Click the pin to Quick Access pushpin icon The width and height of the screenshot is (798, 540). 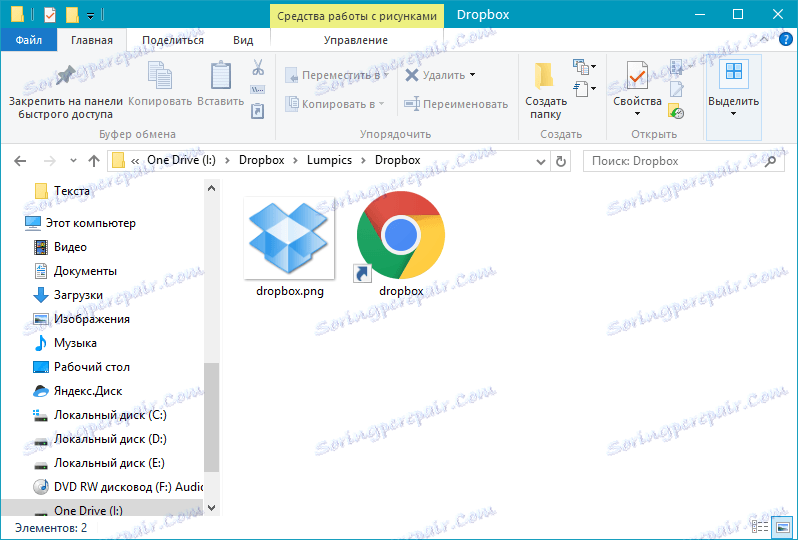coord(66,75)
